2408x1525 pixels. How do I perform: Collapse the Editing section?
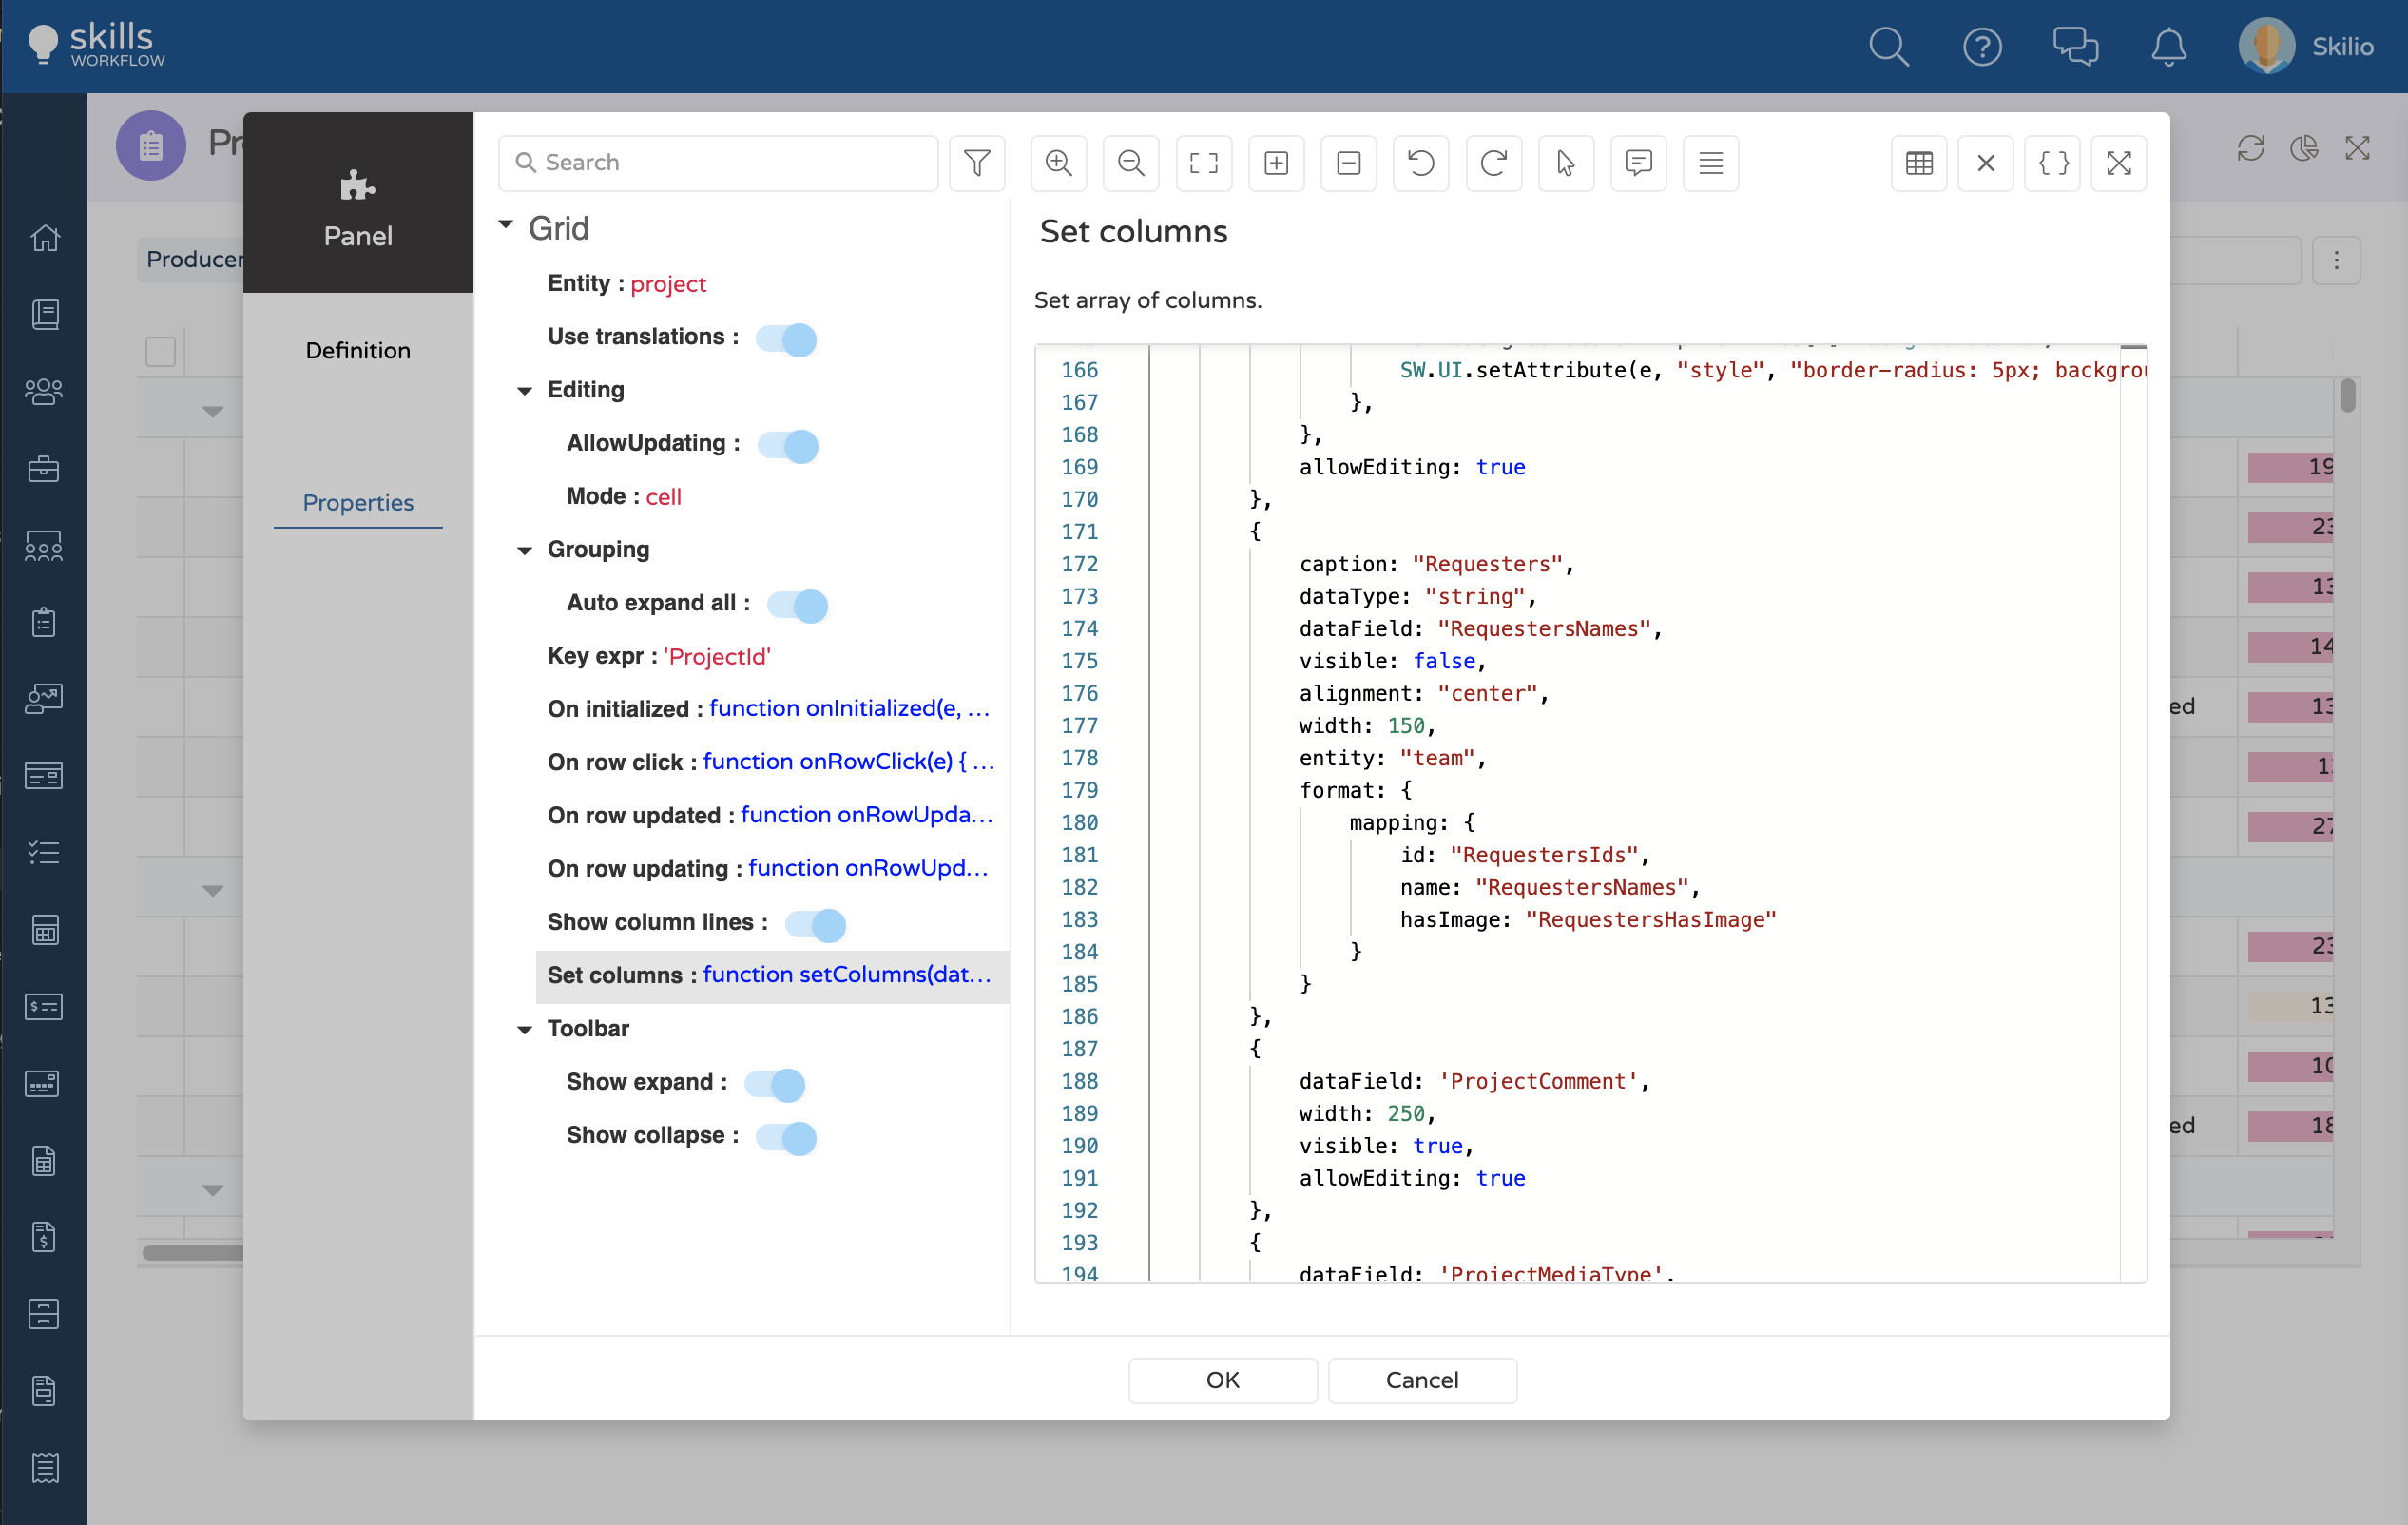(x=524, y=391)
